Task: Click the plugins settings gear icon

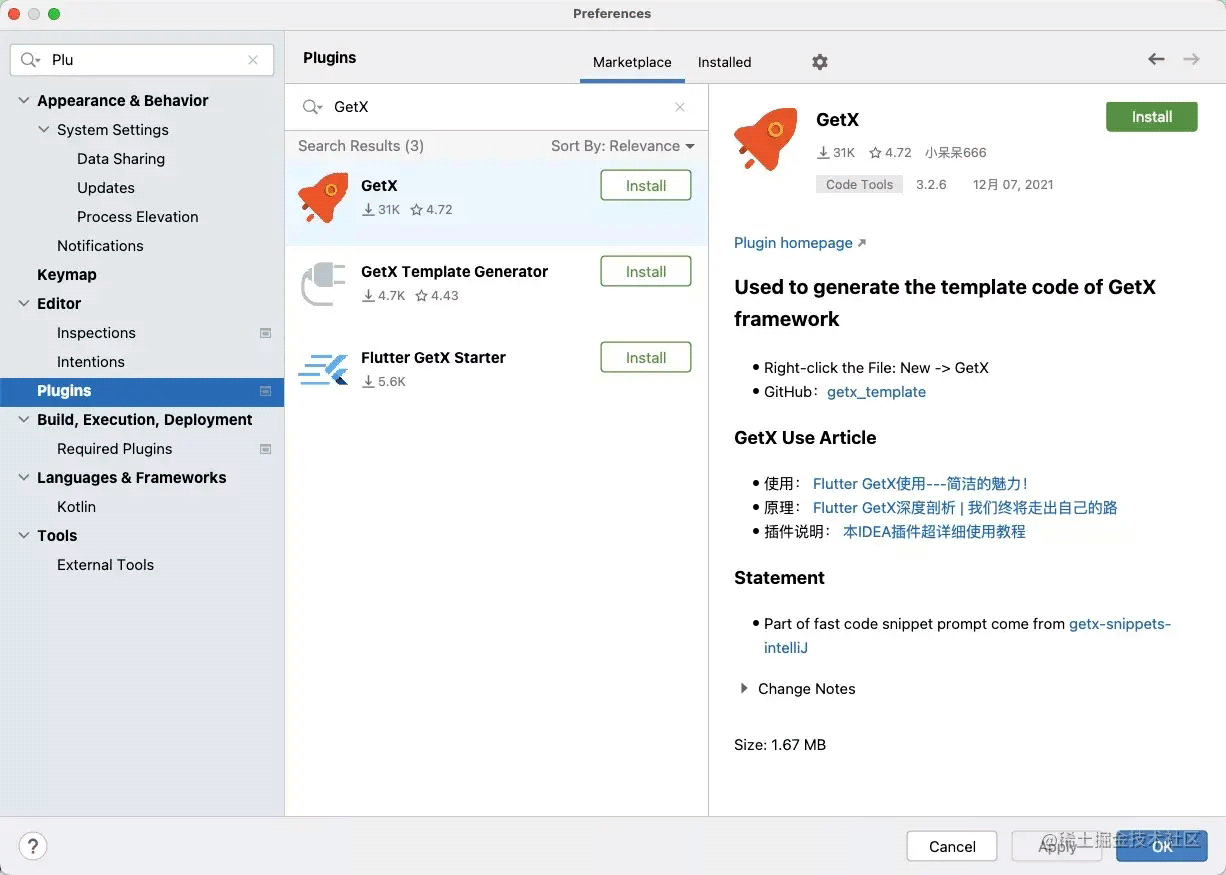Action: (820, 62)
